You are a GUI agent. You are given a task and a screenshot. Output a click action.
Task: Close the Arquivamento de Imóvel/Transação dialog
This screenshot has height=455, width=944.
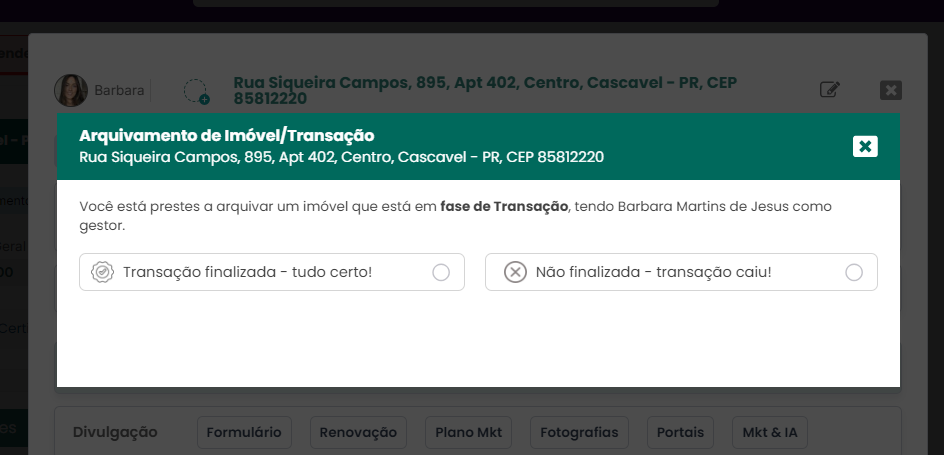coord(865,146)
